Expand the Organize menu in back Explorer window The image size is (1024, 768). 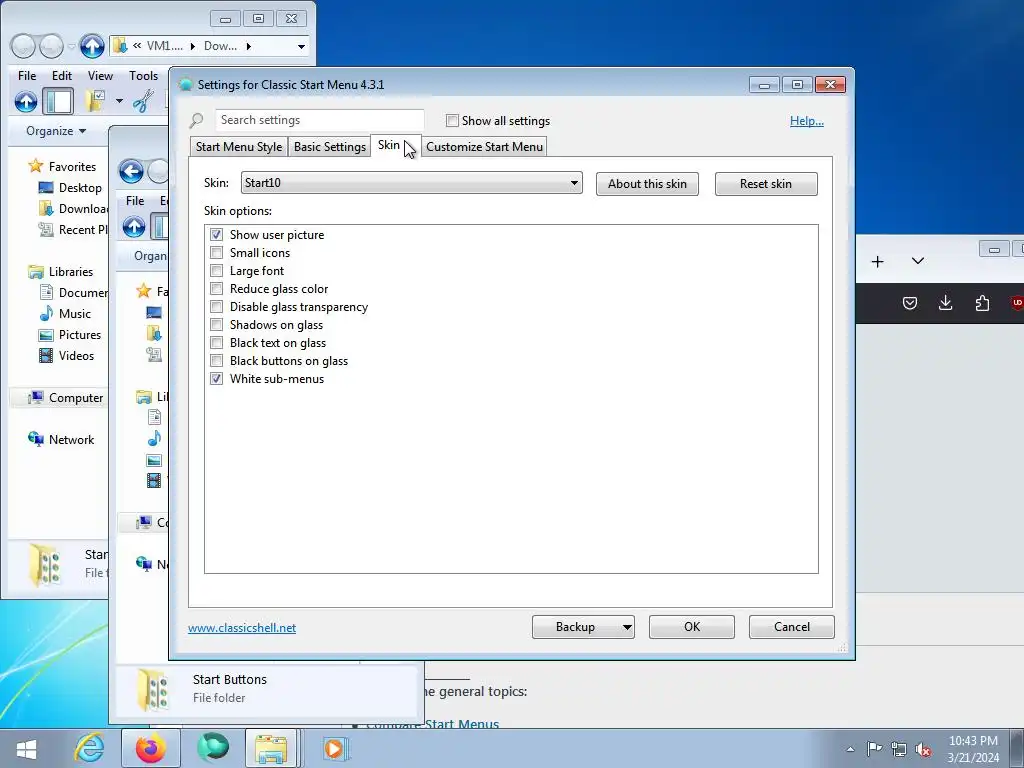tap(56, 131)
